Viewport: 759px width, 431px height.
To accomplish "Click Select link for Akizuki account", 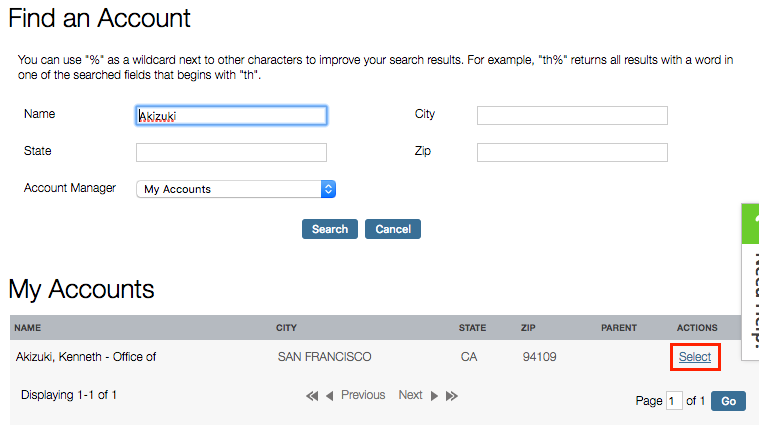I will 695,357.
